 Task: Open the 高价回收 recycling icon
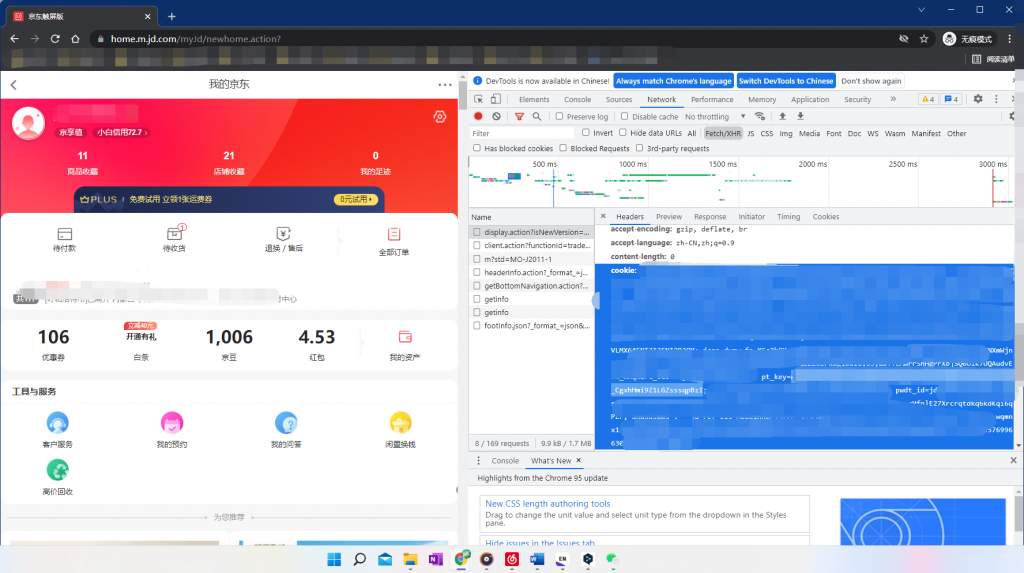click(x=57, y=470)
